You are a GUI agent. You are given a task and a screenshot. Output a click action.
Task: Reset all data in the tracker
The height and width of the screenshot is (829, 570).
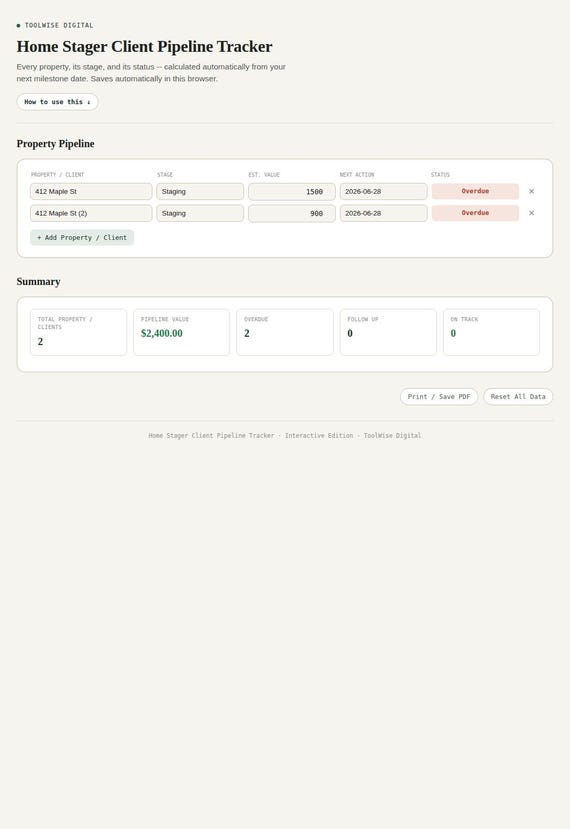[518, 397]
